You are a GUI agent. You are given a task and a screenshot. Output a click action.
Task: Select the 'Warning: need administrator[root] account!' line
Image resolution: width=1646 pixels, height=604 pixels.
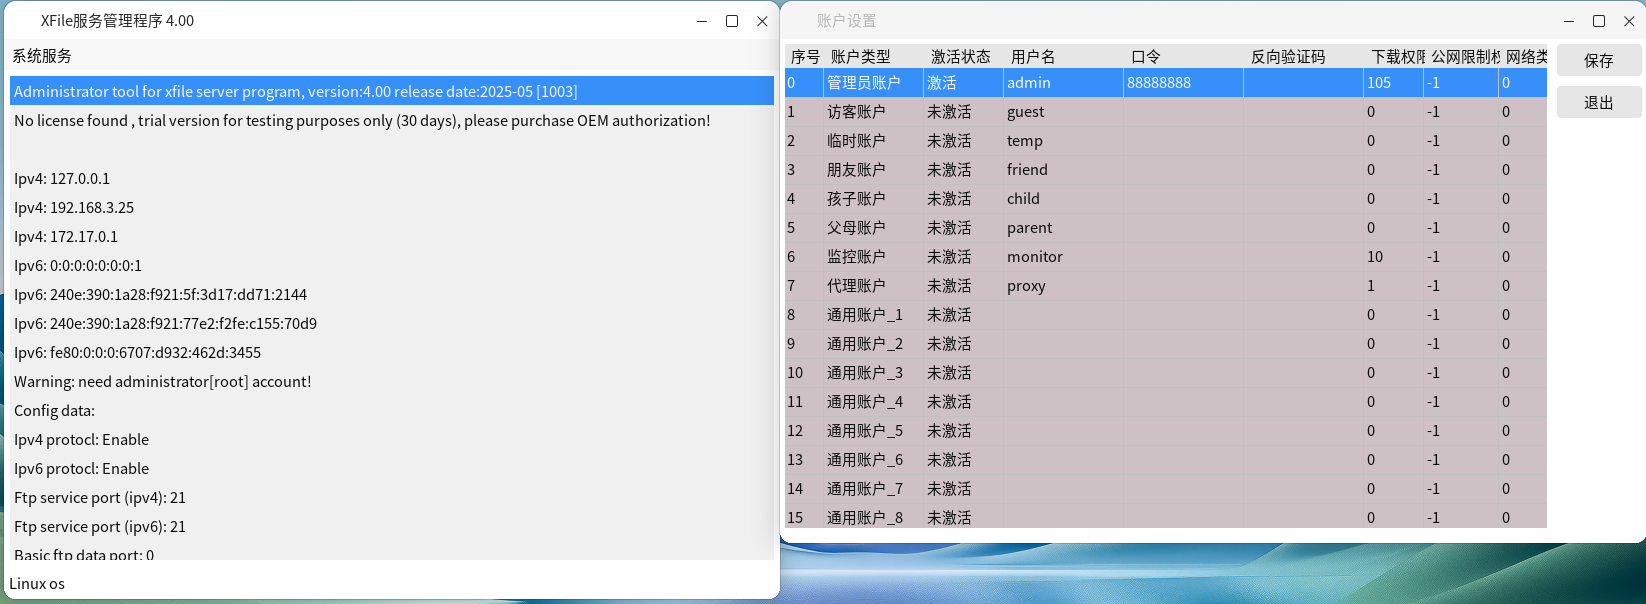163,382
